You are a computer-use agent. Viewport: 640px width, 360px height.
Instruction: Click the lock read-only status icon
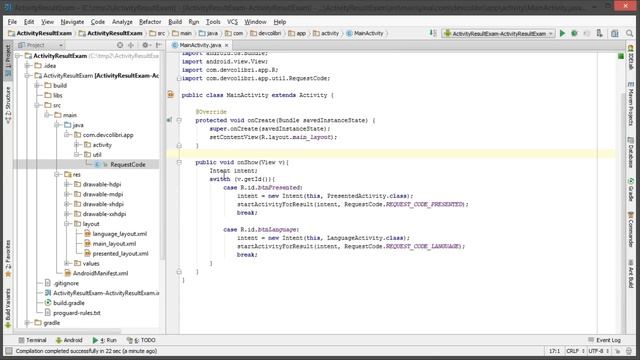(x=618, y=351)
